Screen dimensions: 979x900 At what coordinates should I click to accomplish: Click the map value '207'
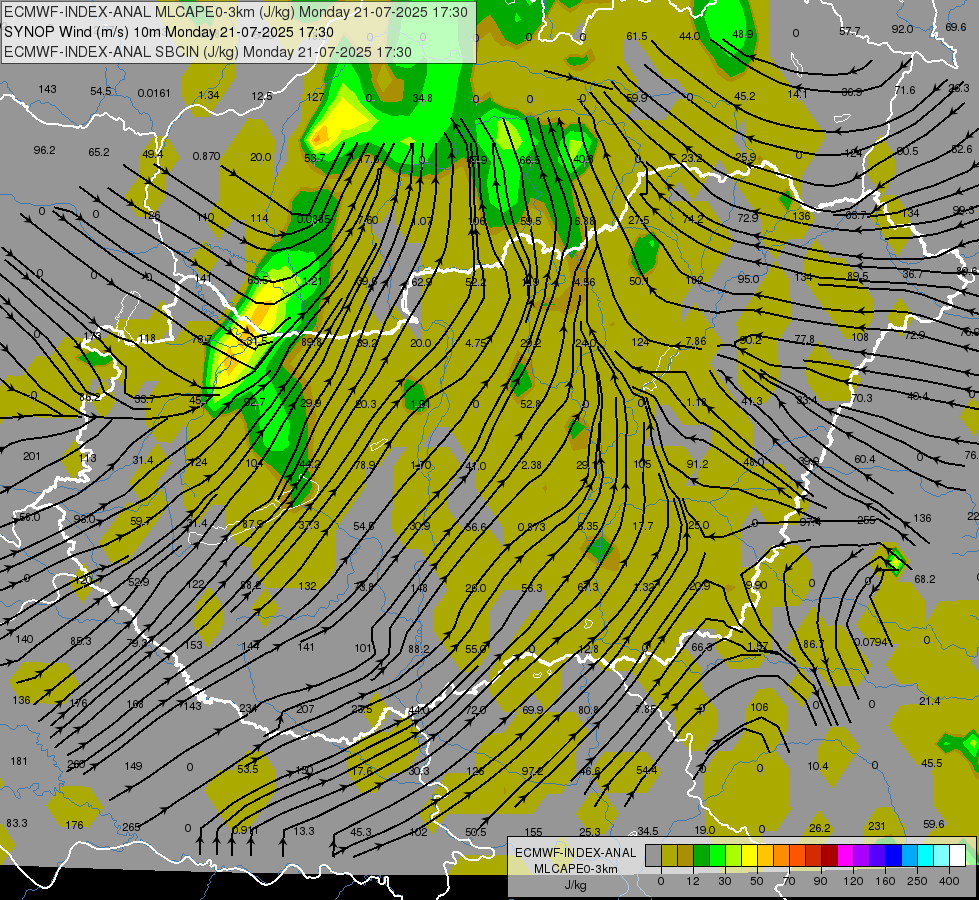click(x=305, y=709)
